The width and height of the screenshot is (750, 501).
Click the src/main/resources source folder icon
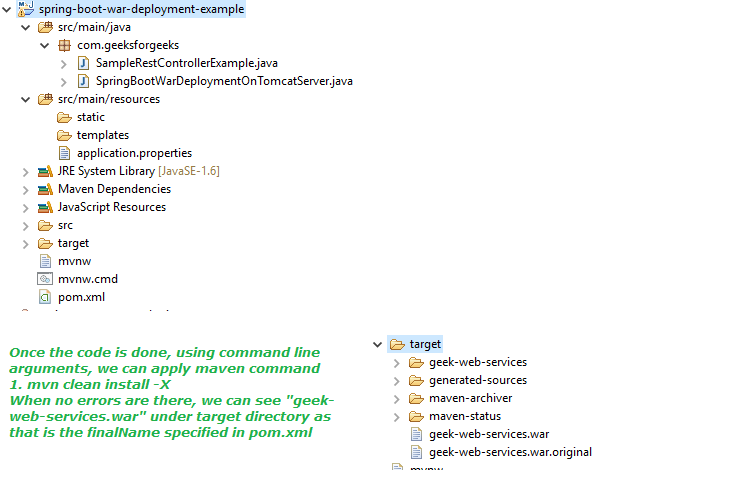coord(45,99)
